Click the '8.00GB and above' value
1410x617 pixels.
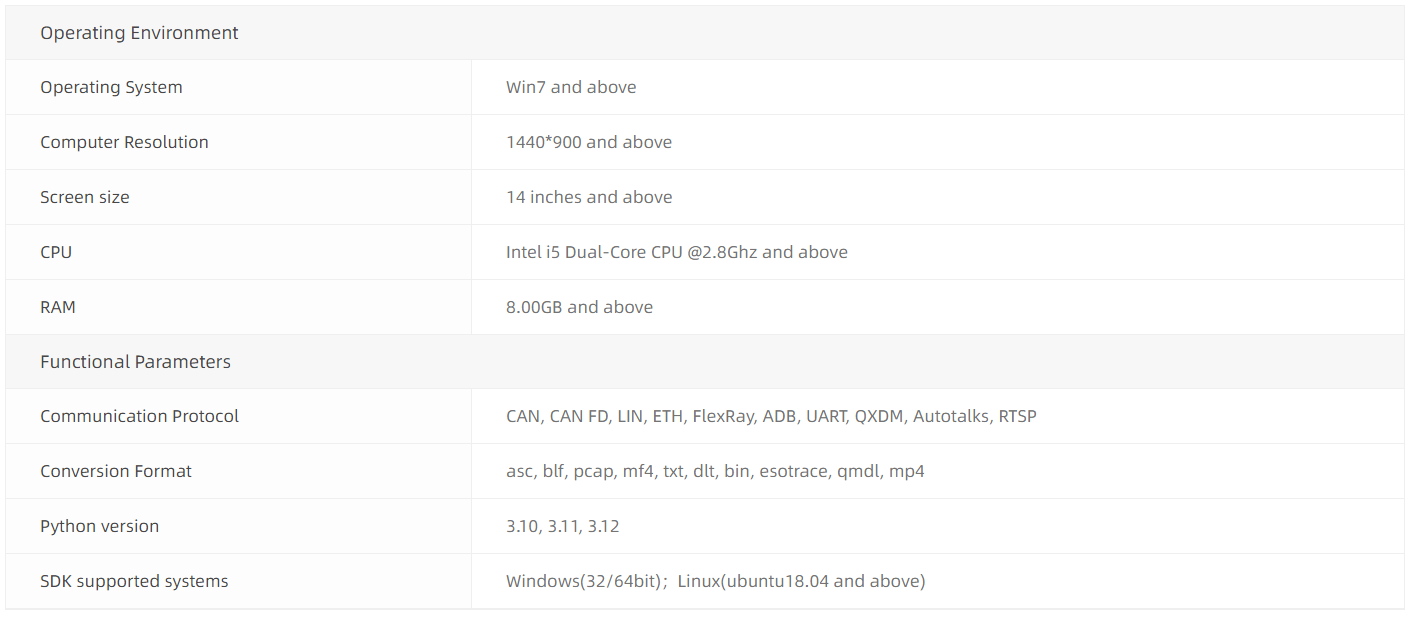579,307
